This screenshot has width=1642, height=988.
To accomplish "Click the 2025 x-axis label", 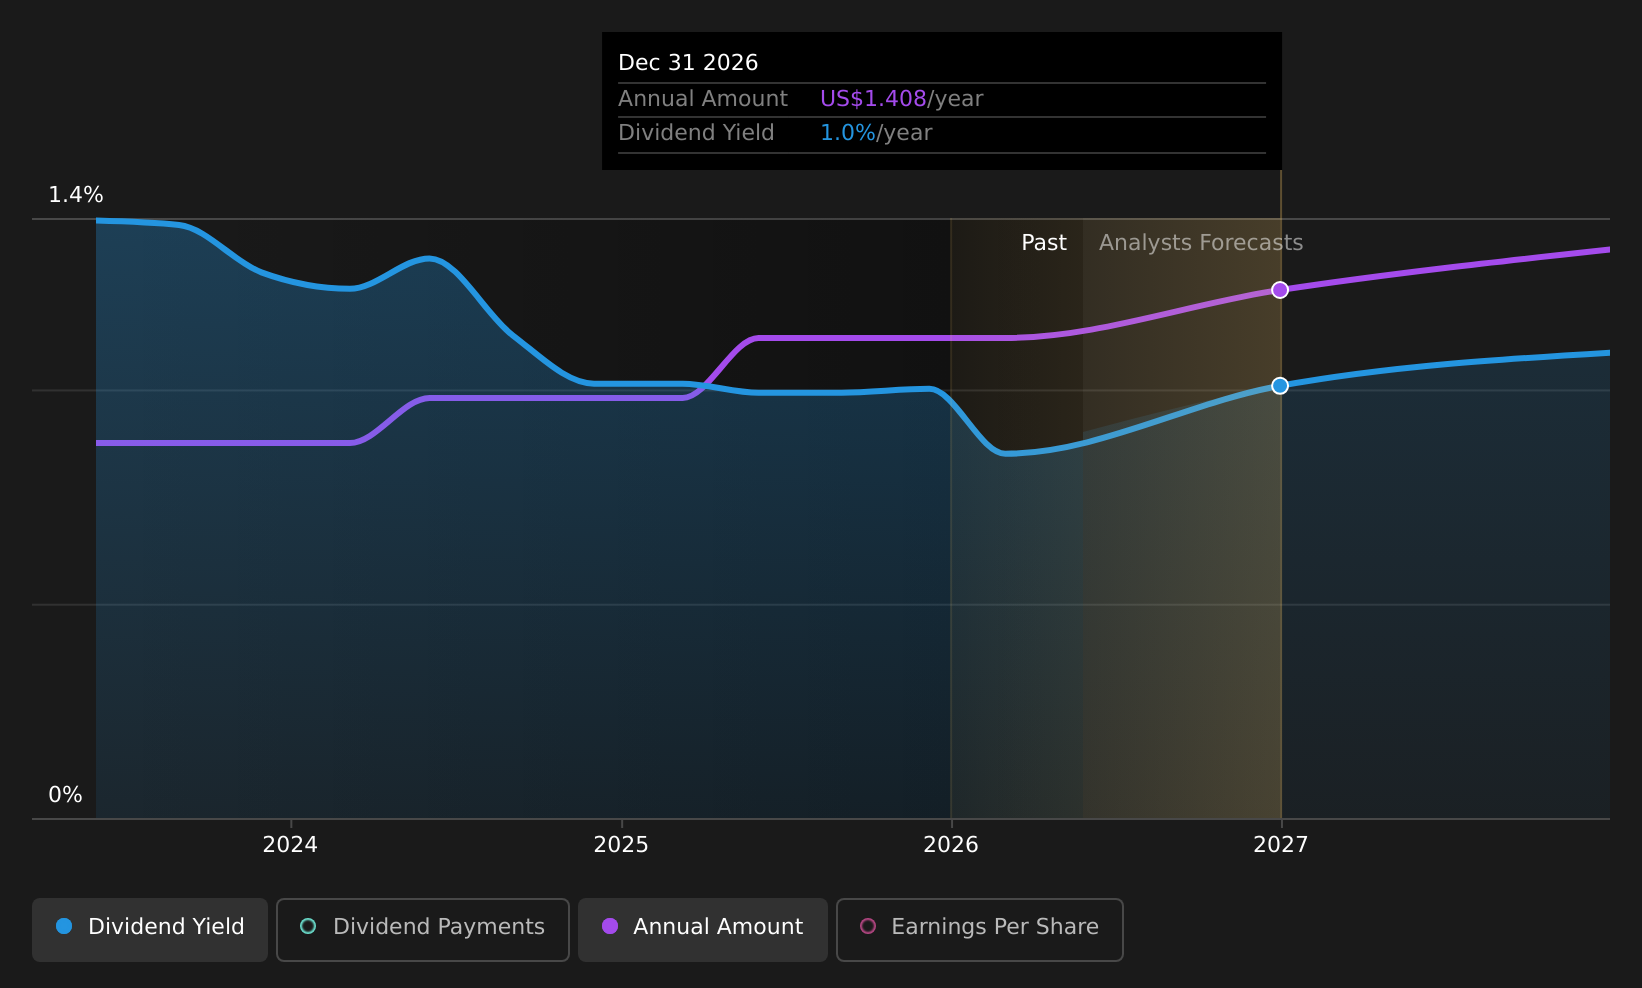I will (621, 845).
